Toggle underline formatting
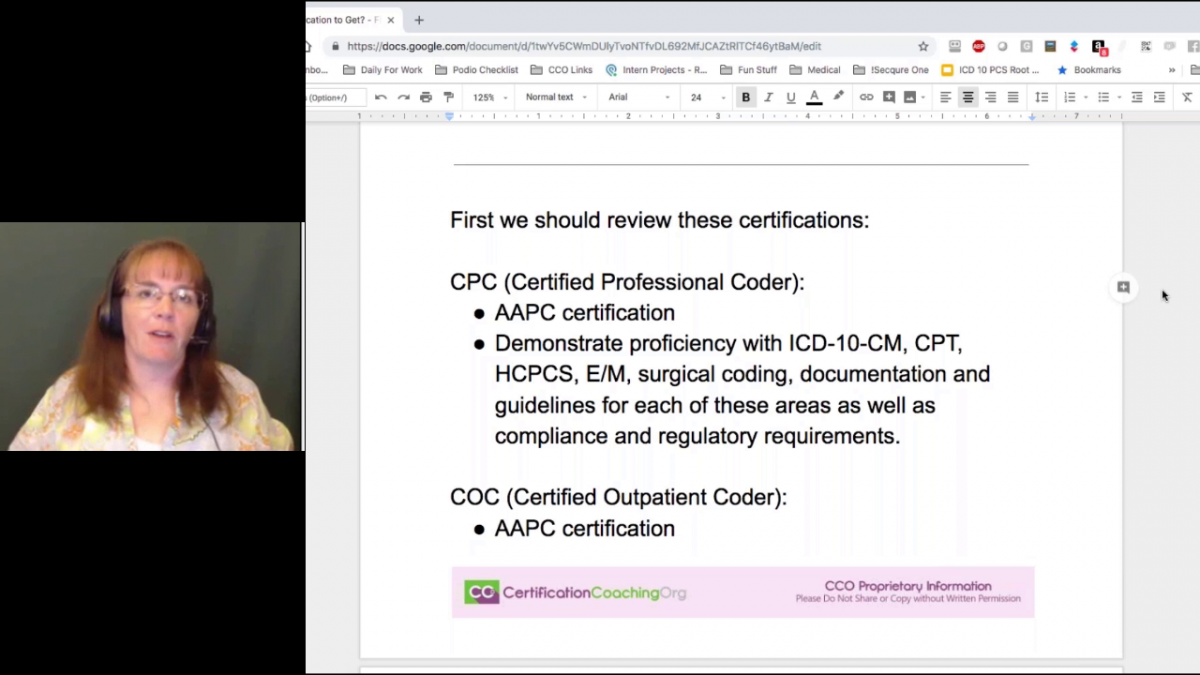 coord(790,96)
